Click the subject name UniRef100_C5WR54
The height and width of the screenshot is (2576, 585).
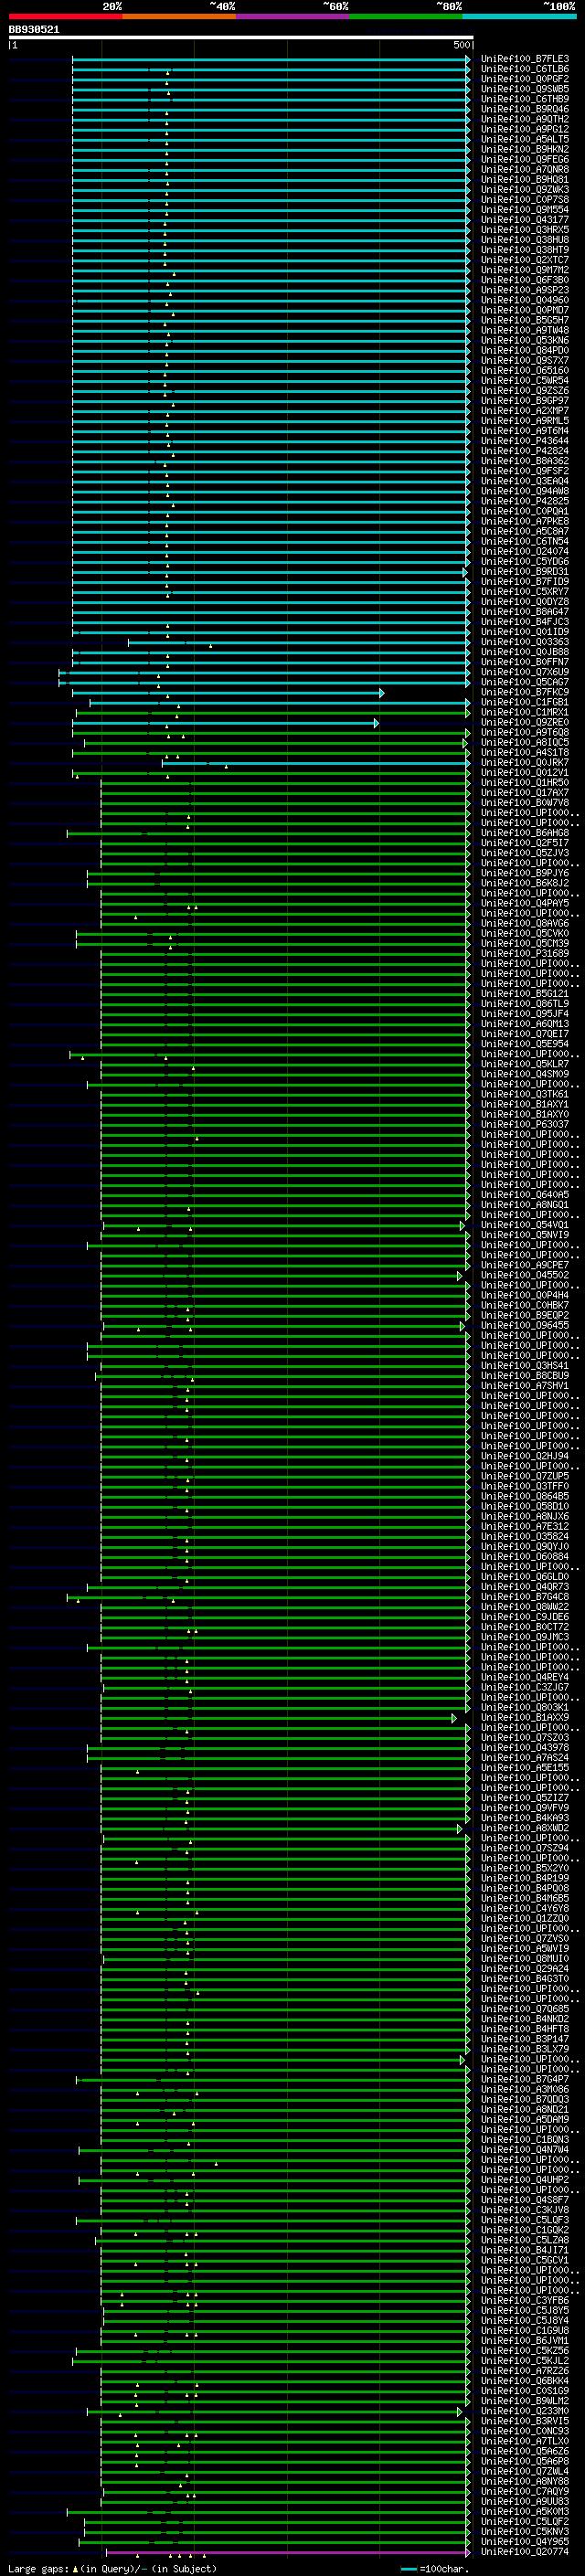[x=524, y=380]
